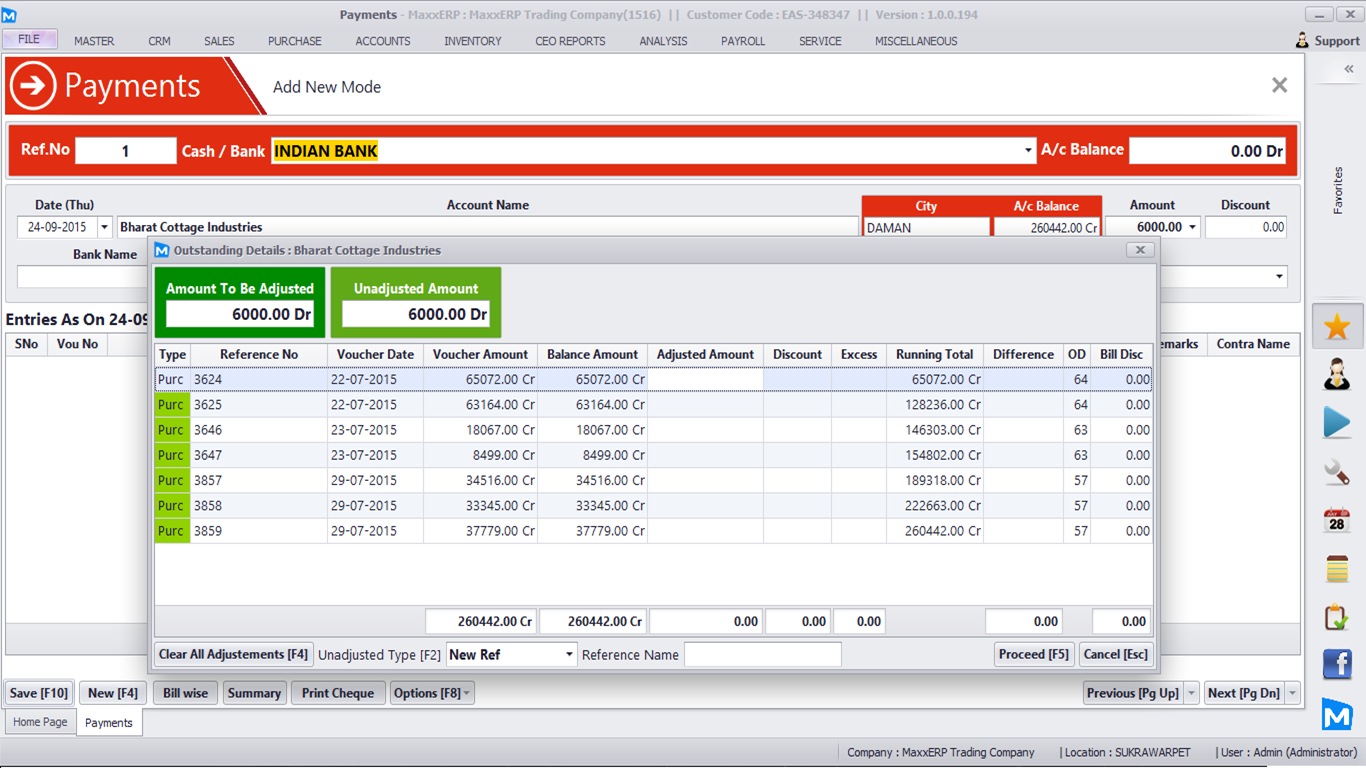Click the Proceed [F5] button

[x=1034, y=654]
